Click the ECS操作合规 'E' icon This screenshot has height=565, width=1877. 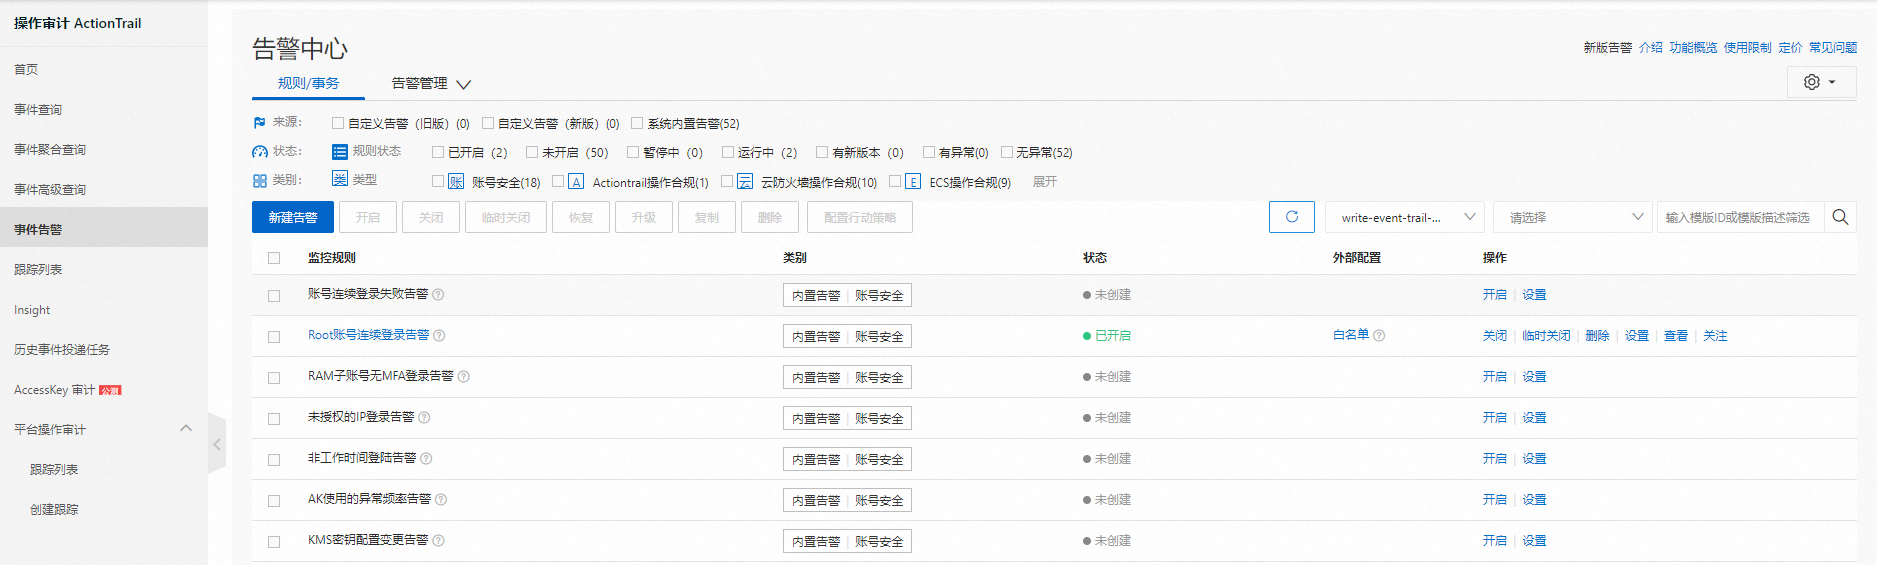click(913, 181)
